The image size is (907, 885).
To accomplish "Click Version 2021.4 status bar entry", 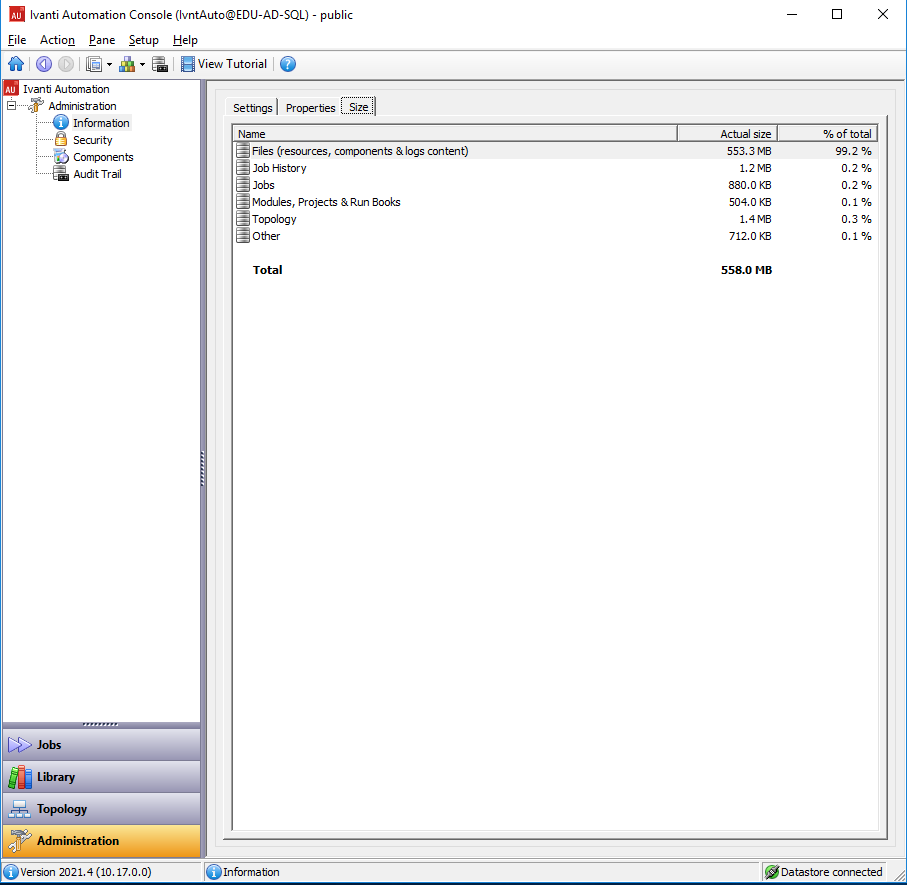I will 86,872.
